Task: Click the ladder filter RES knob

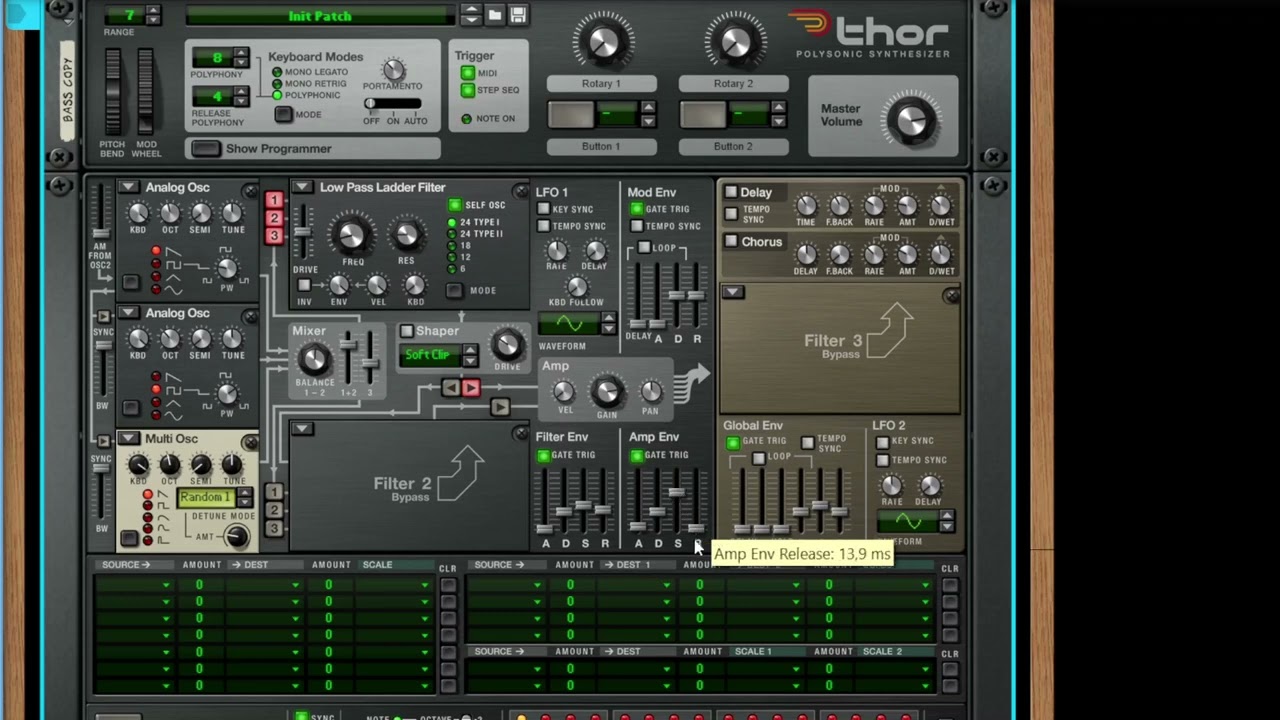Action: coord(406,235)
